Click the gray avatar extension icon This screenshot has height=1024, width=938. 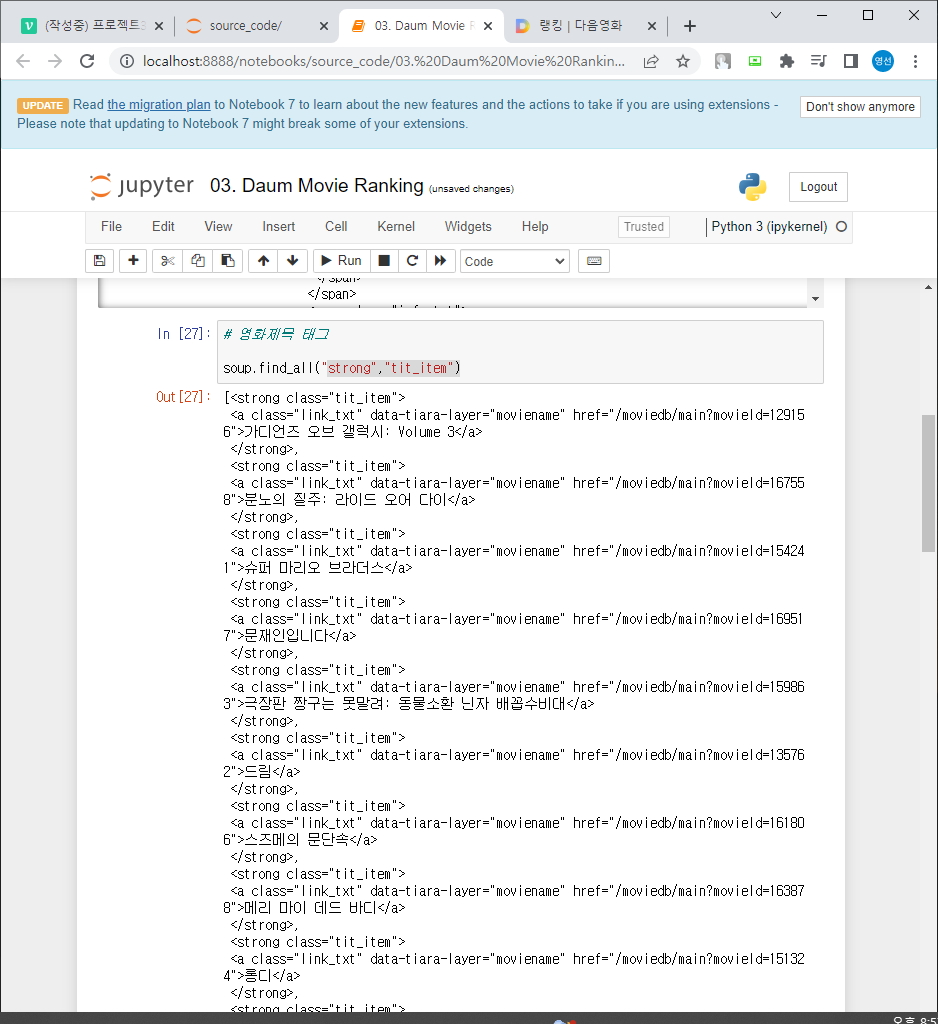pyautogui.click(x=723, y=61)
